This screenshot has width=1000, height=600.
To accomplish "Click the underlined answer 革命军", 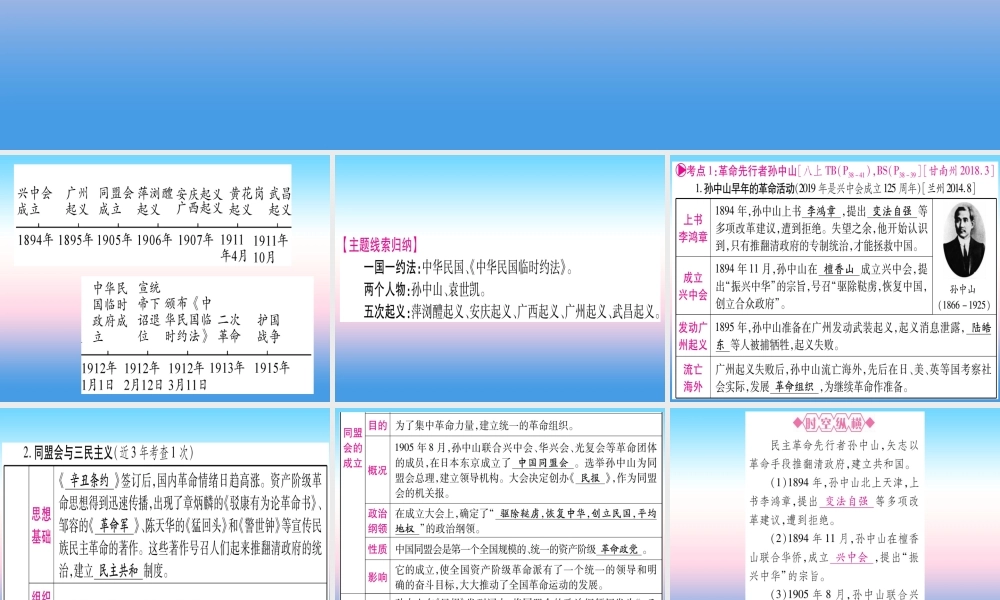I will (x=114, y=525).
